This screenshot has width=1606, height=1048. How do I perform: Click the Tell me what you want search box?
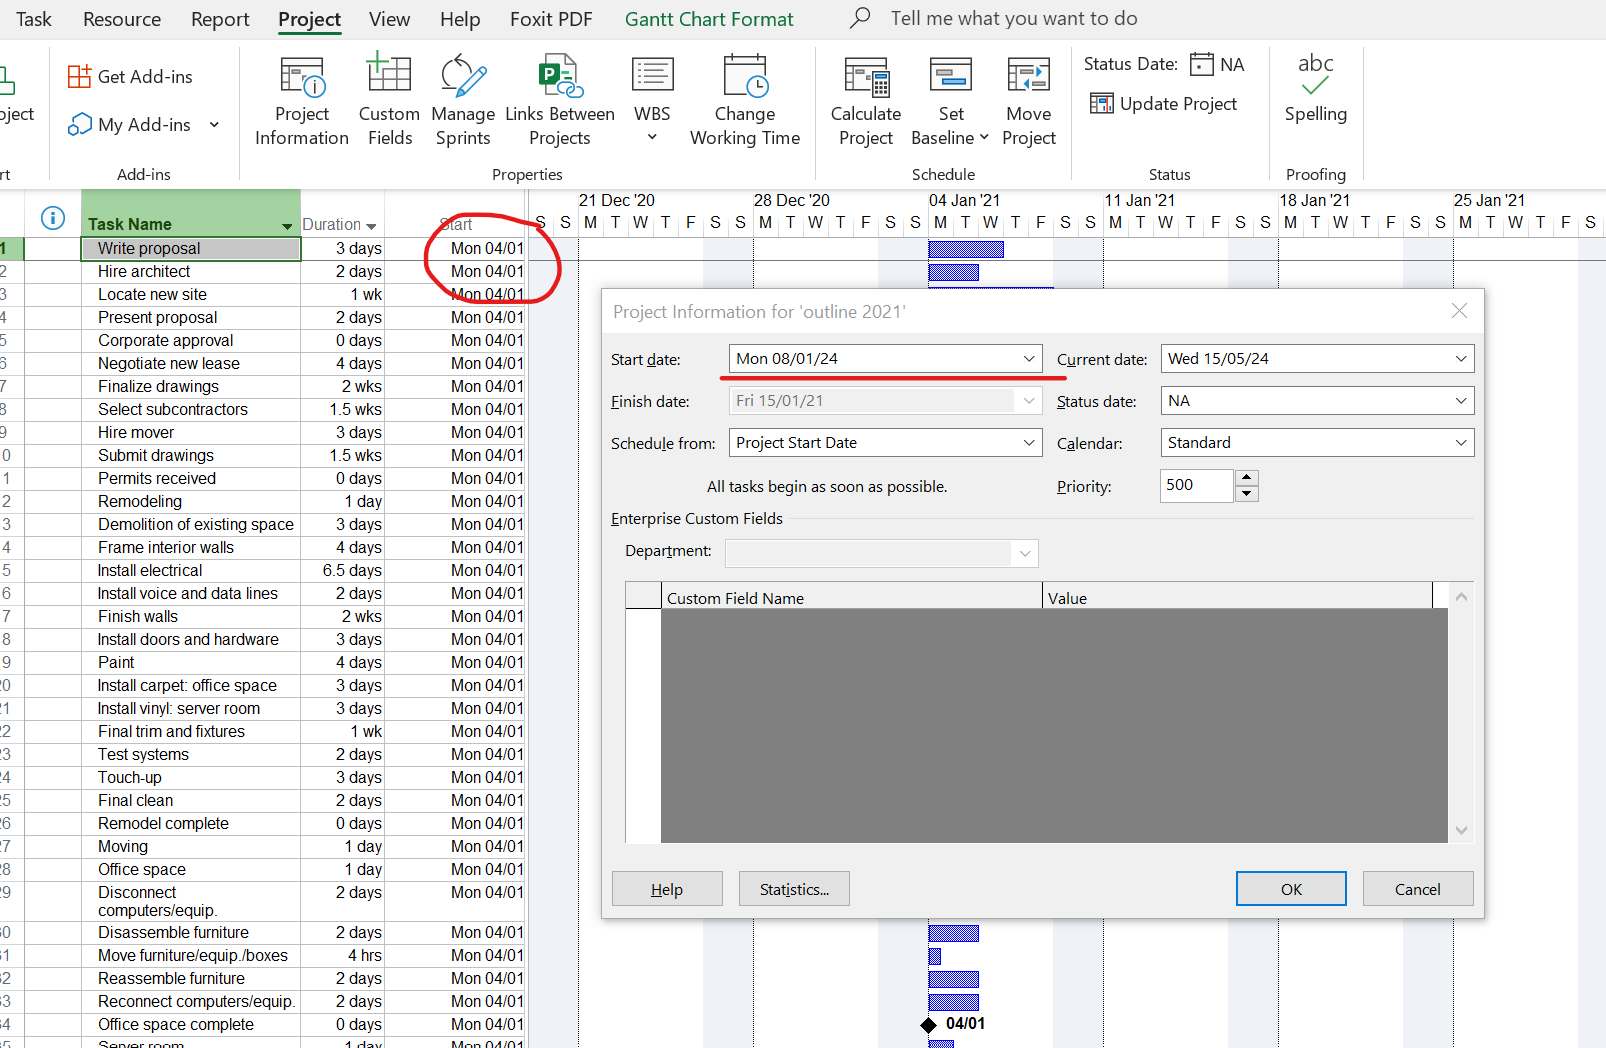[1012, 17]
